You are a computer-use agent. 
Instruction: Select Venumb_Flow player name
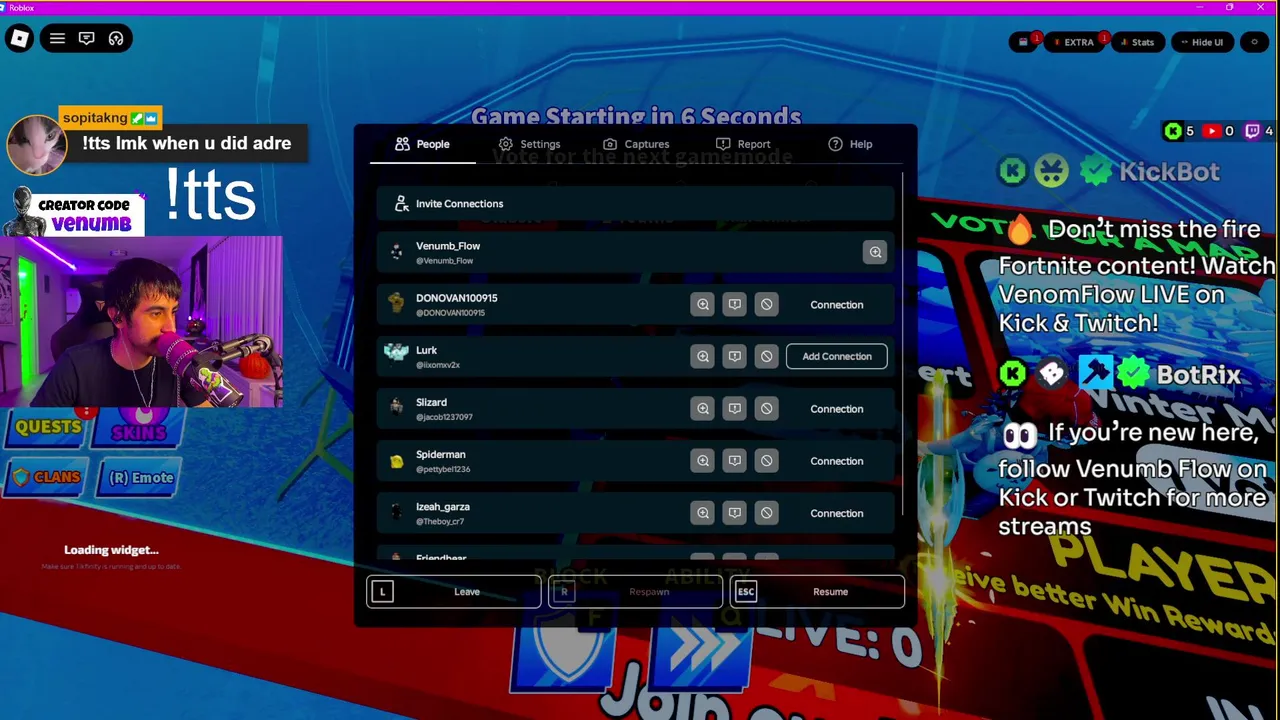[448, 246]
